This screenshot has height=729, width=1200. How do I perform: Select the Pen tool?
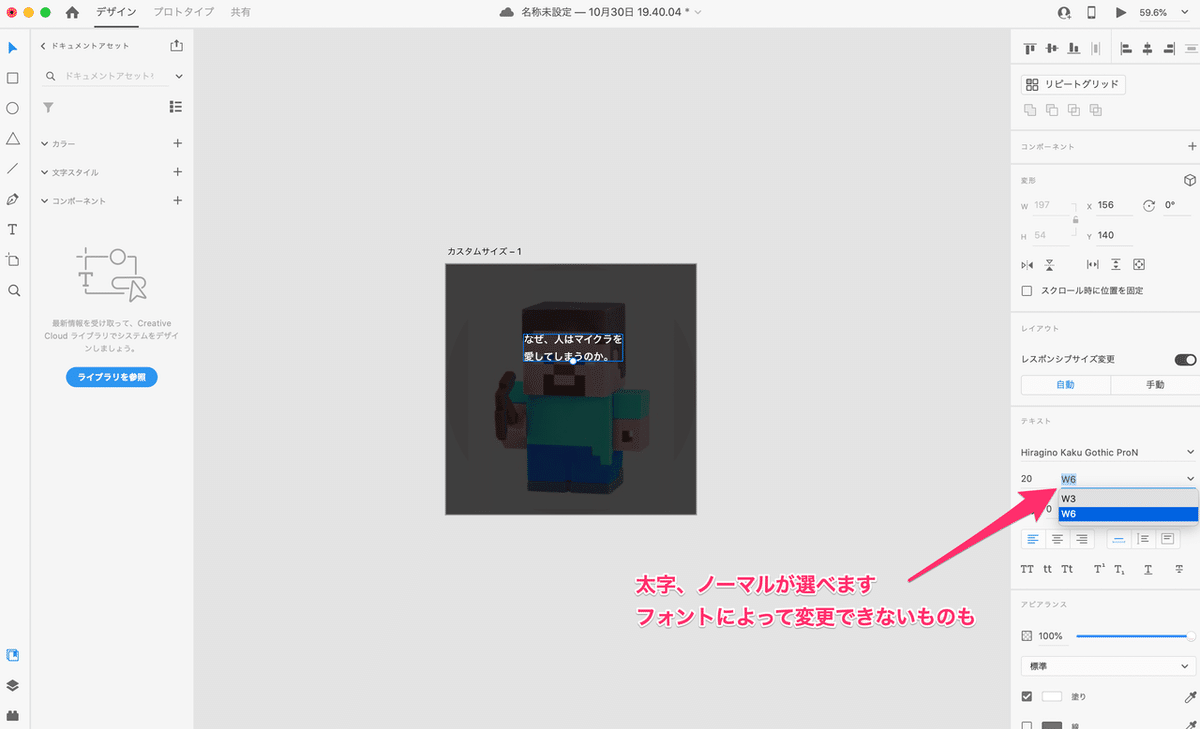tap(12, 198)
